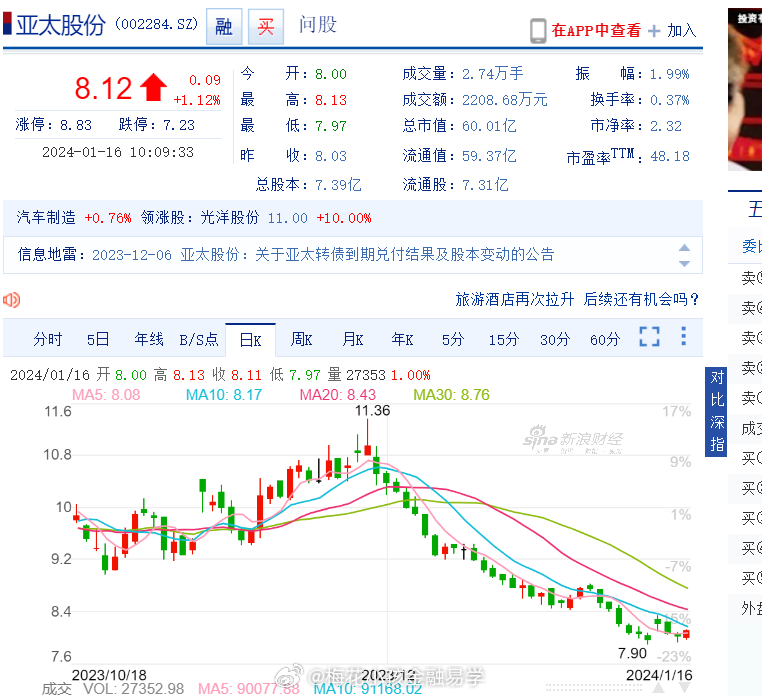Open 光洋股份 leading stock link
762x696 pixels.
pos(230,217)
